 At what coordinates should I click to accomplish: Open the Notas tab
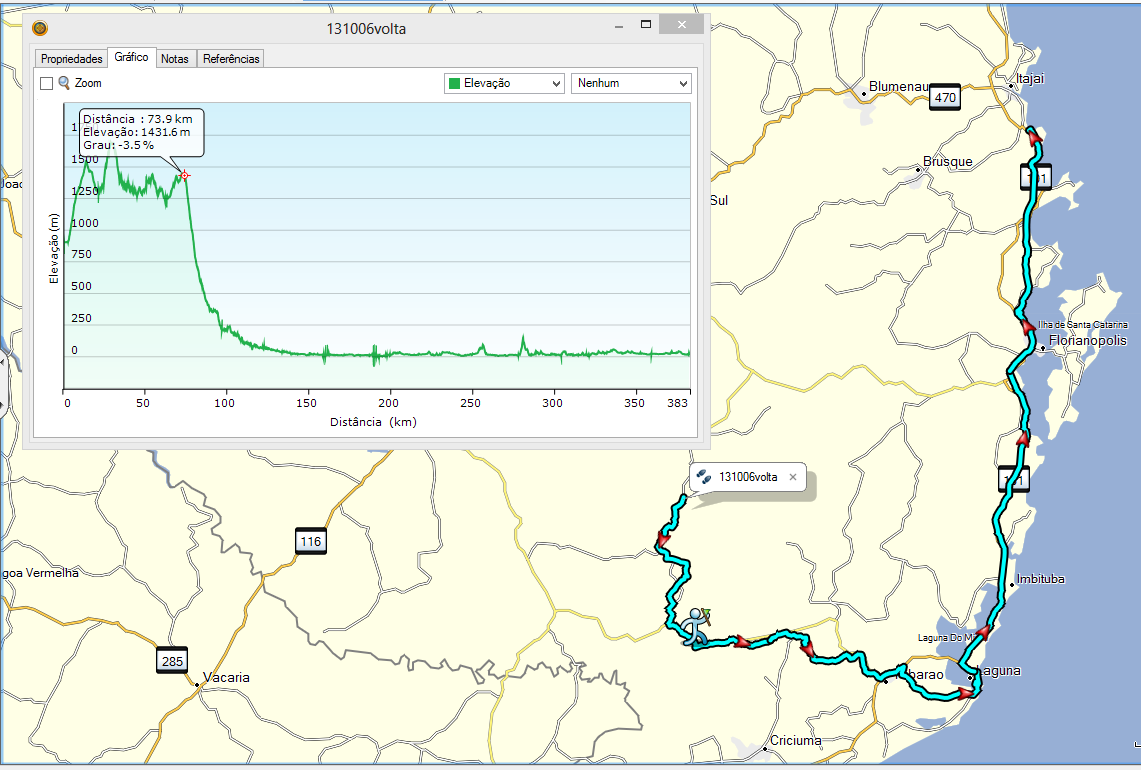tap(175, 58)
